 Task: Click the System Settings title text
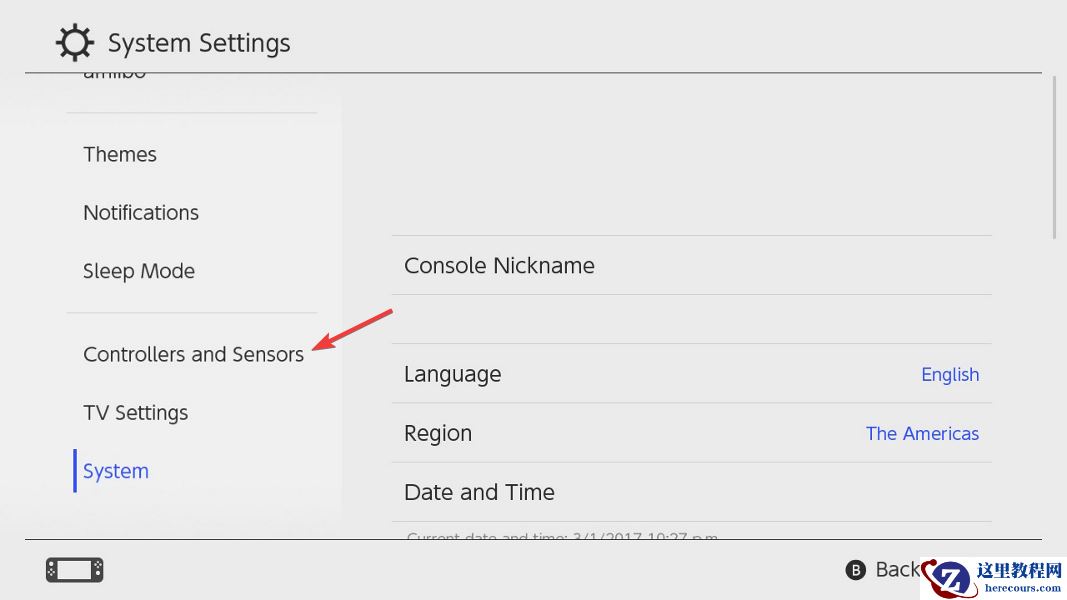(x=199, y=43)
